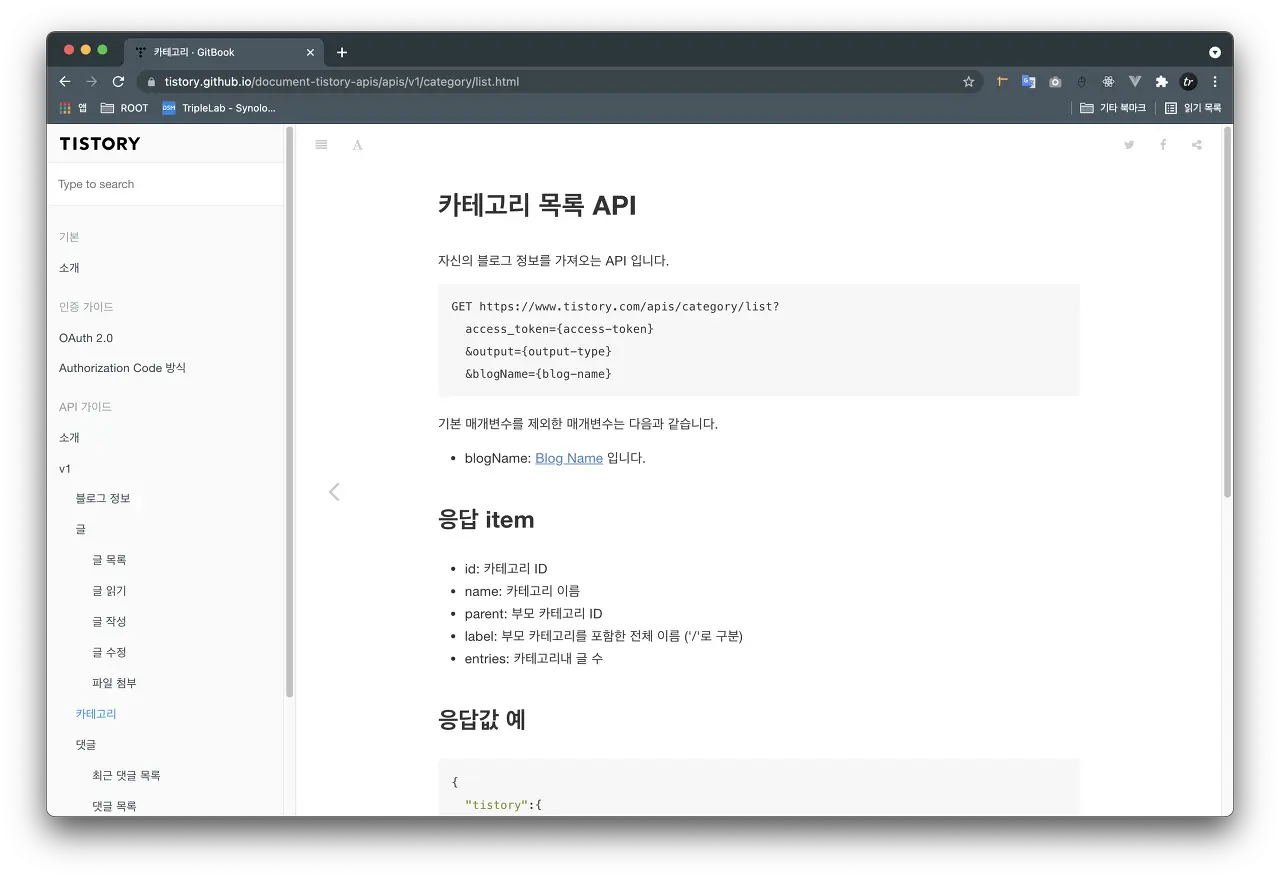Screen dimensions: 1280x878
Task: Open the 댓글 section in the sidebar
Action: tap(86, 745)
